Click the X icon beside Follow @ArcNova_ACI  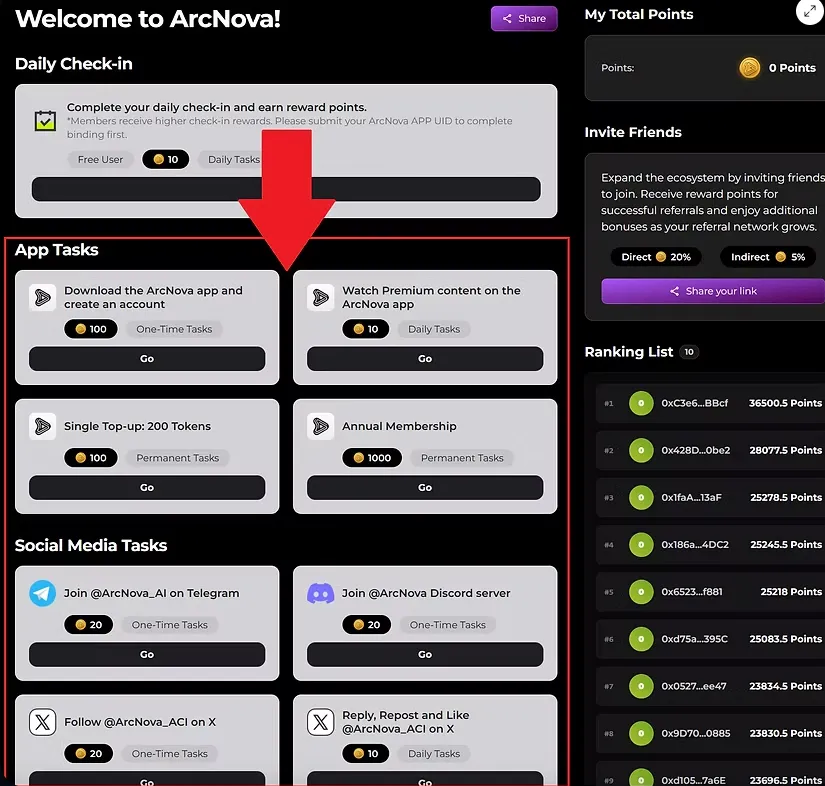click(x=43, y=722)
